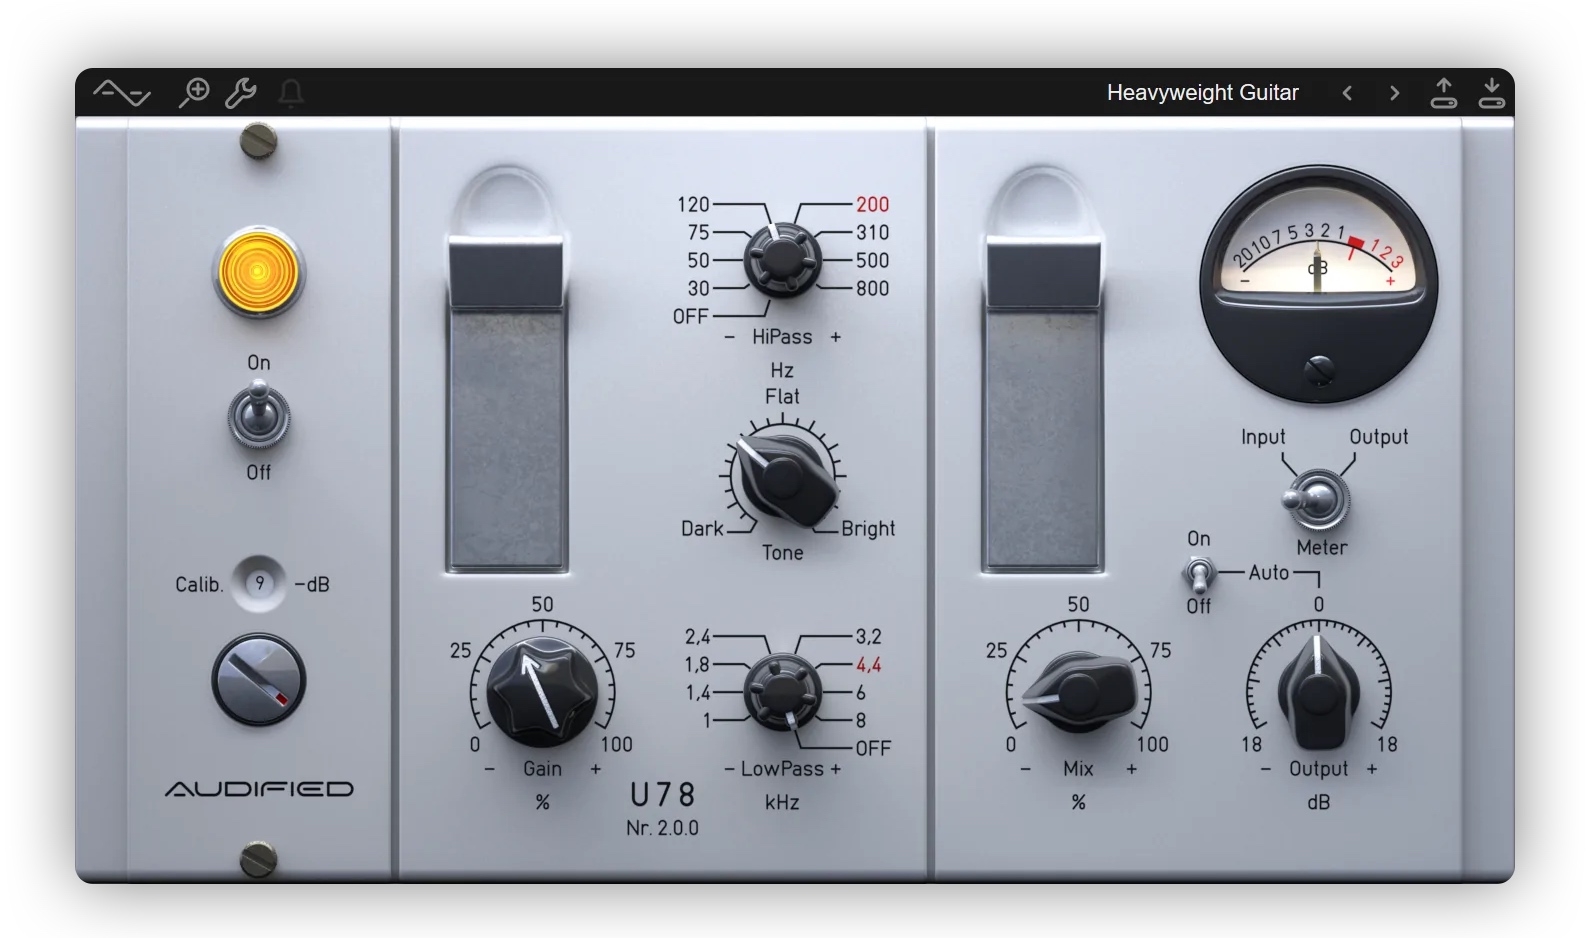Click the 100 mark on Mix dial
This screenshot has height=938, width=1590.
coord(1152,744)
